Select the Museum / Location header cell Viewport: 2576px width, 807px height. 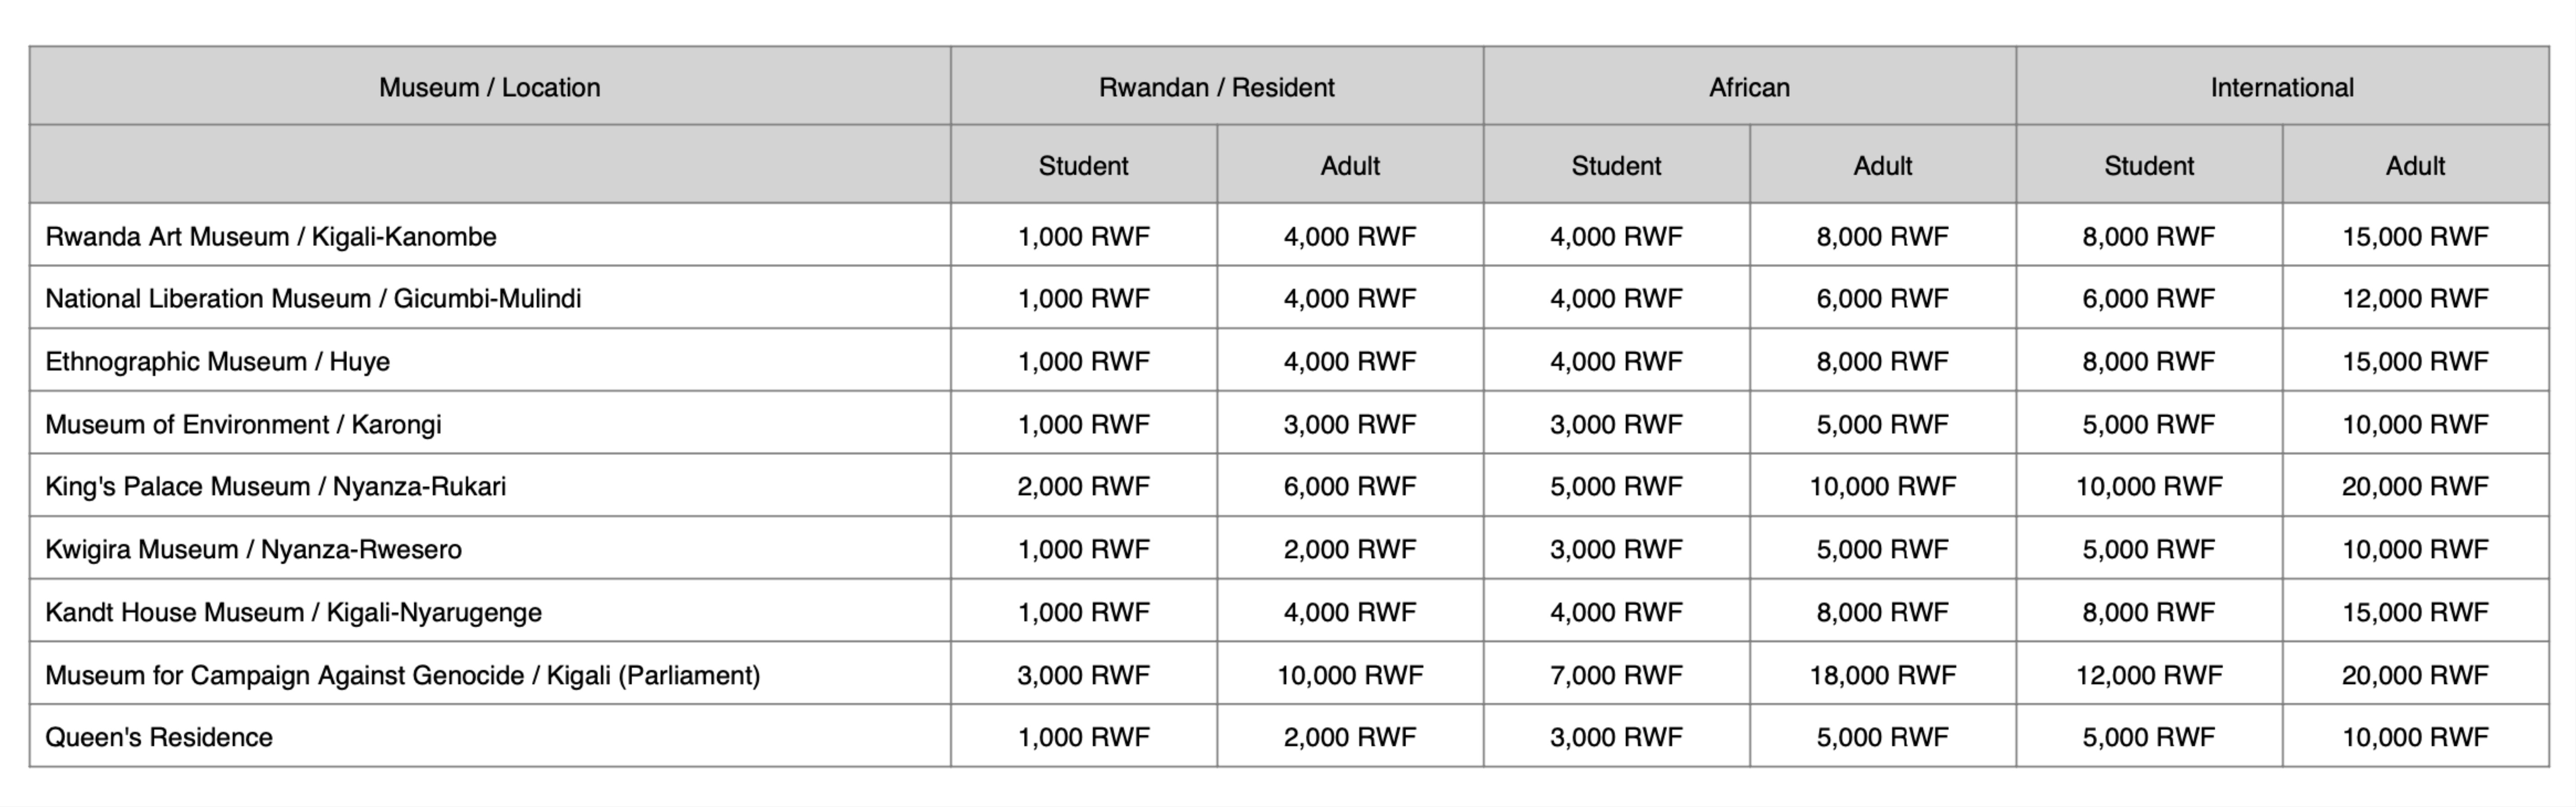(490, 87)
